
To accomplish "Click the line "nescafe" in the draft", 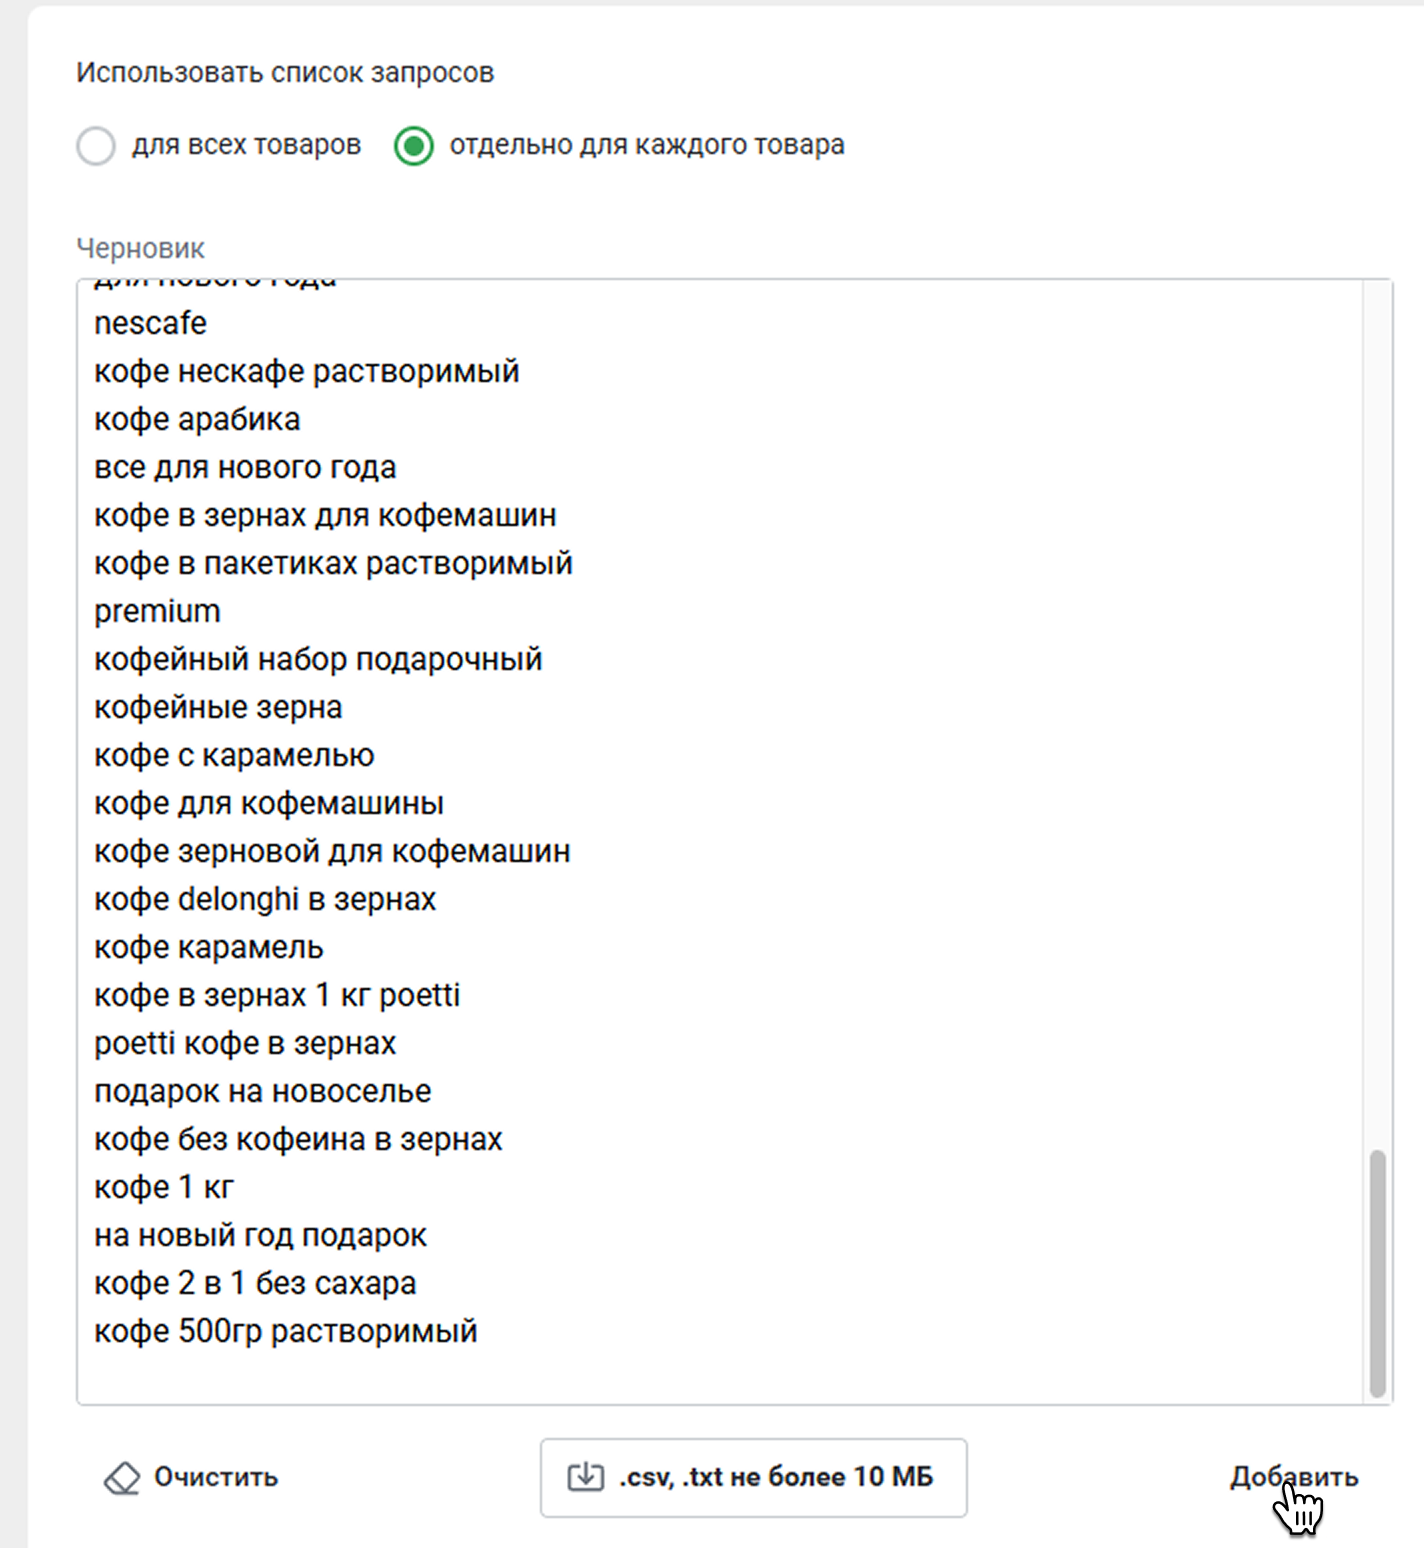I will 150,323.
